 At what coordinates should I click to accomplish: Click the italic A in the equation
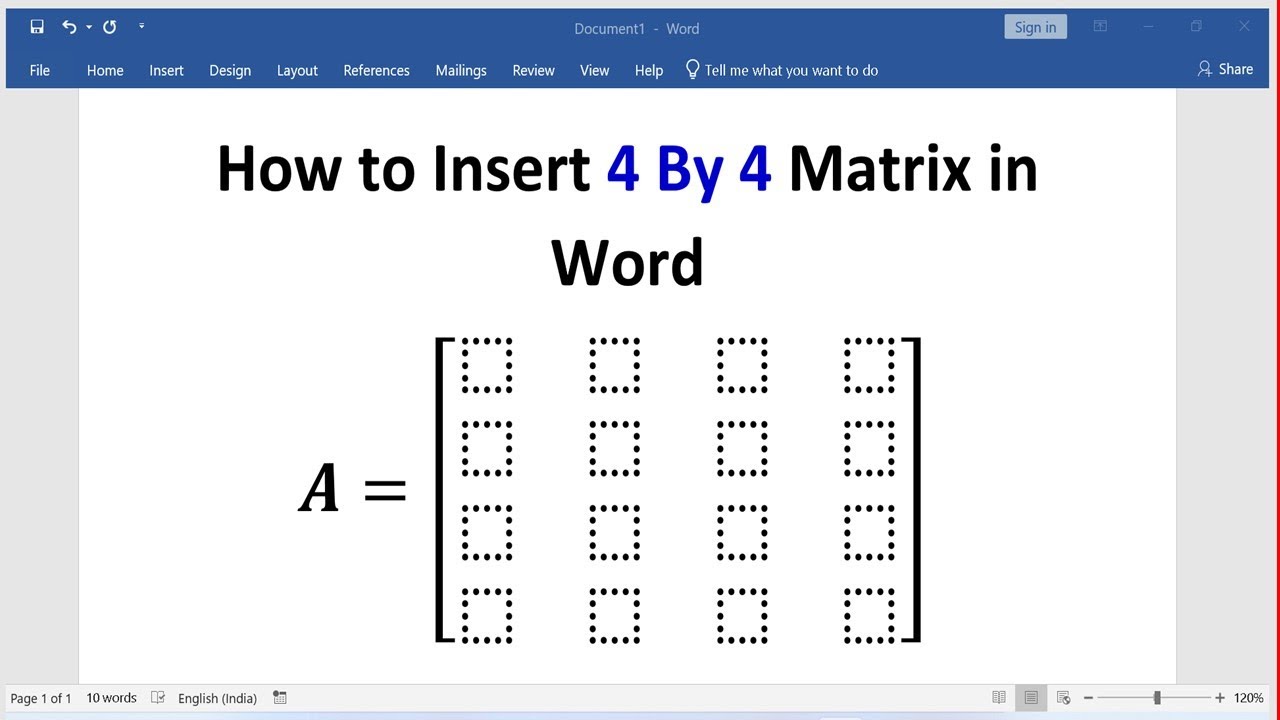click(320, 490)
